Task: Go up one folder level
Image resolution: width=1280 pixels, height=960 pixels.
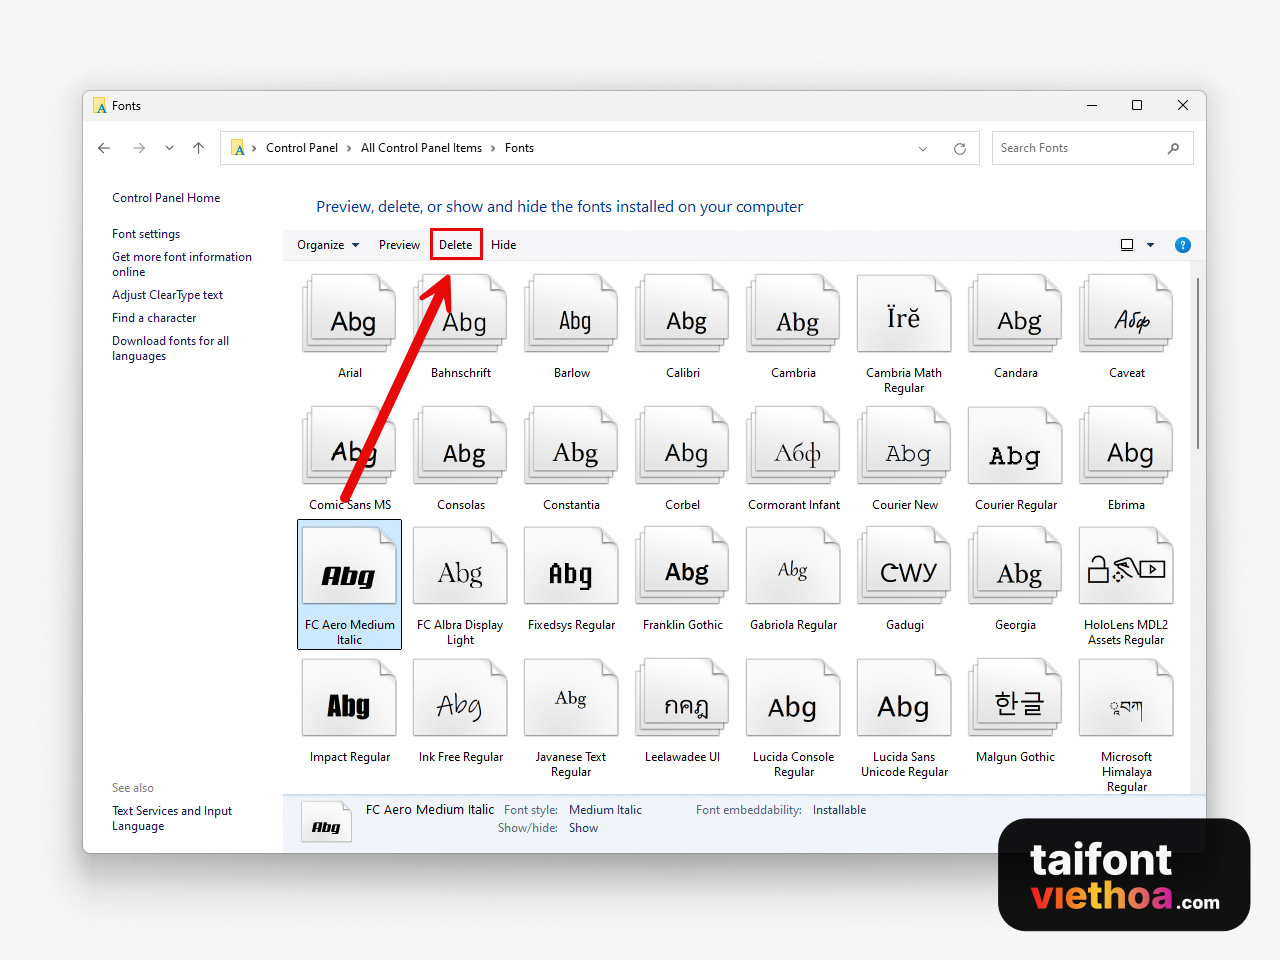Action: (x=198, y=148)
